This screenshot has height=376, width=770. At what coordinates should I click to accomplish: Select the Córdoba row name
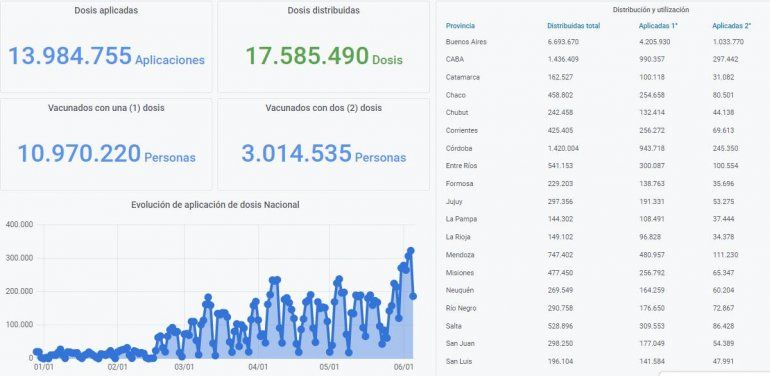point(459,148)
